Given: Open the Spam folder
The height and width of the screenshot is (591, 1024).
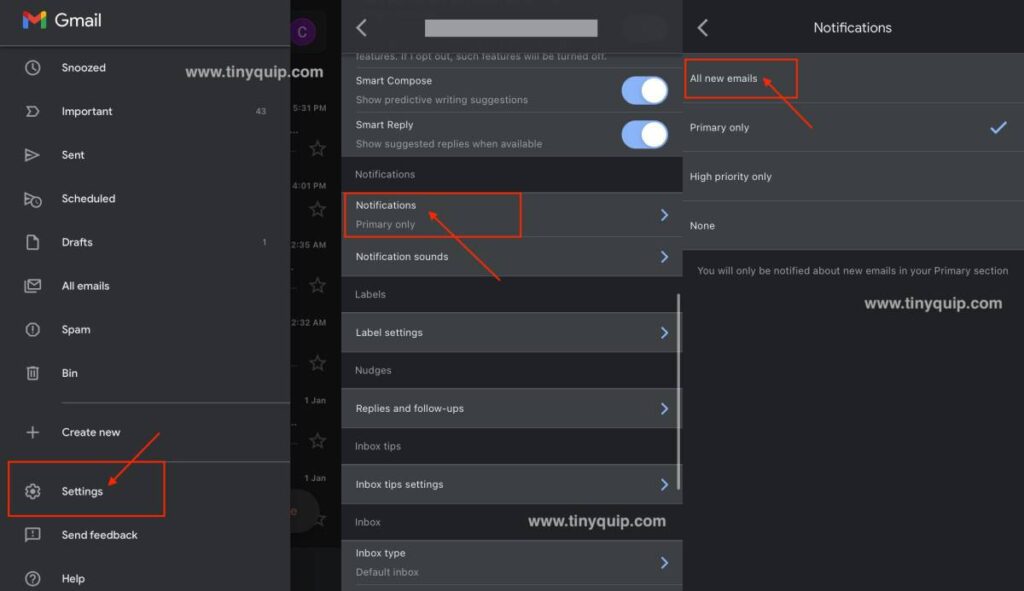Looking at the screenshot, I should (74, 329).
